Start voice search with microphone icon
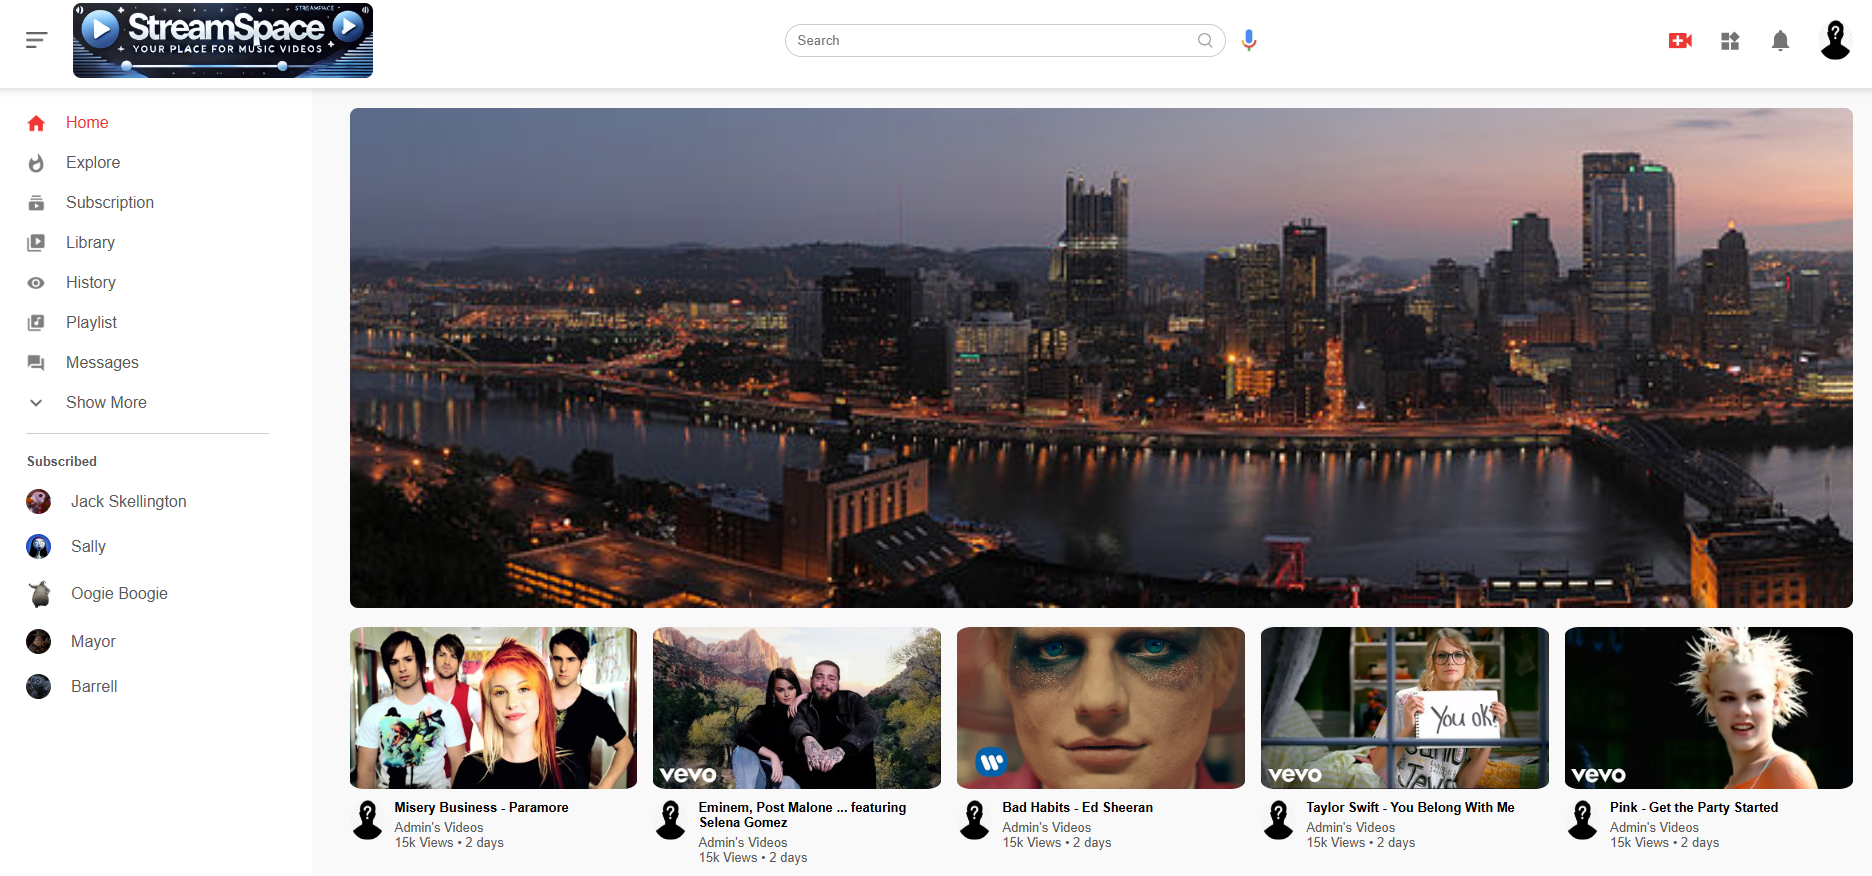This screenshot has width=1872, height=876. [x=1249, y=40]
